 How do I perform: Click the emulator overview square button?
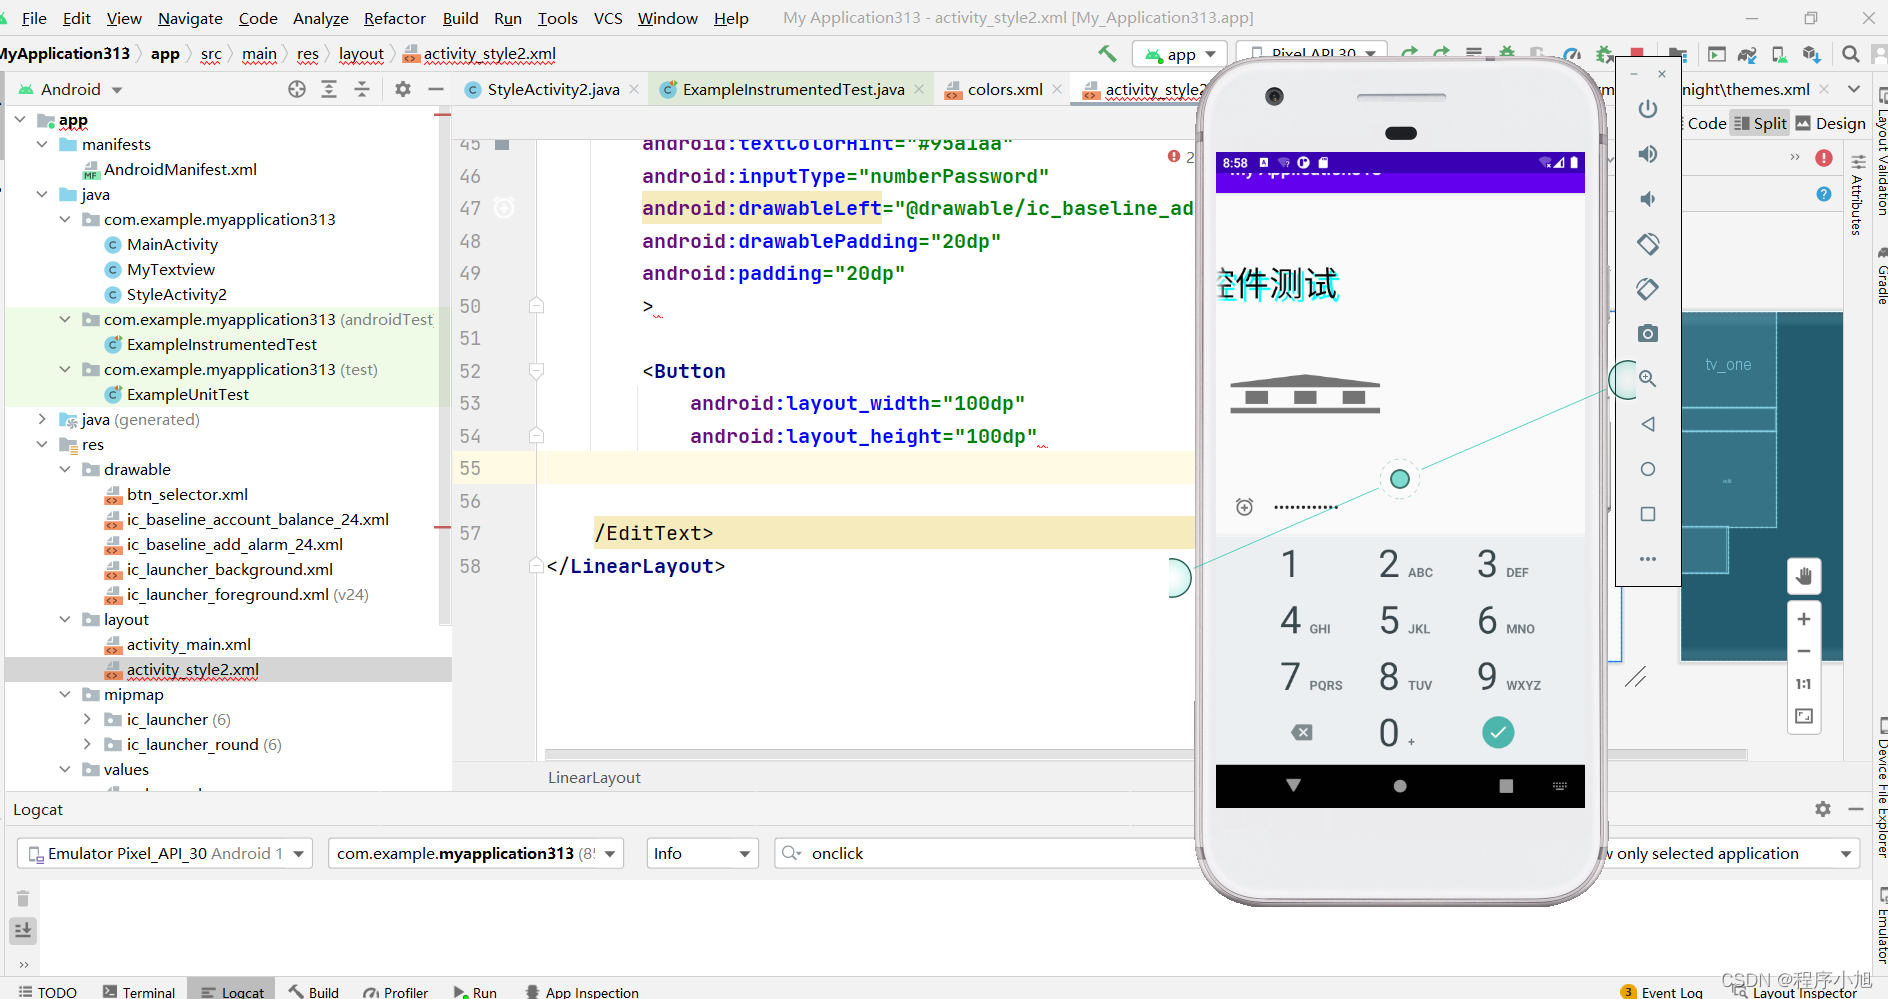[x=1648, y=514]
